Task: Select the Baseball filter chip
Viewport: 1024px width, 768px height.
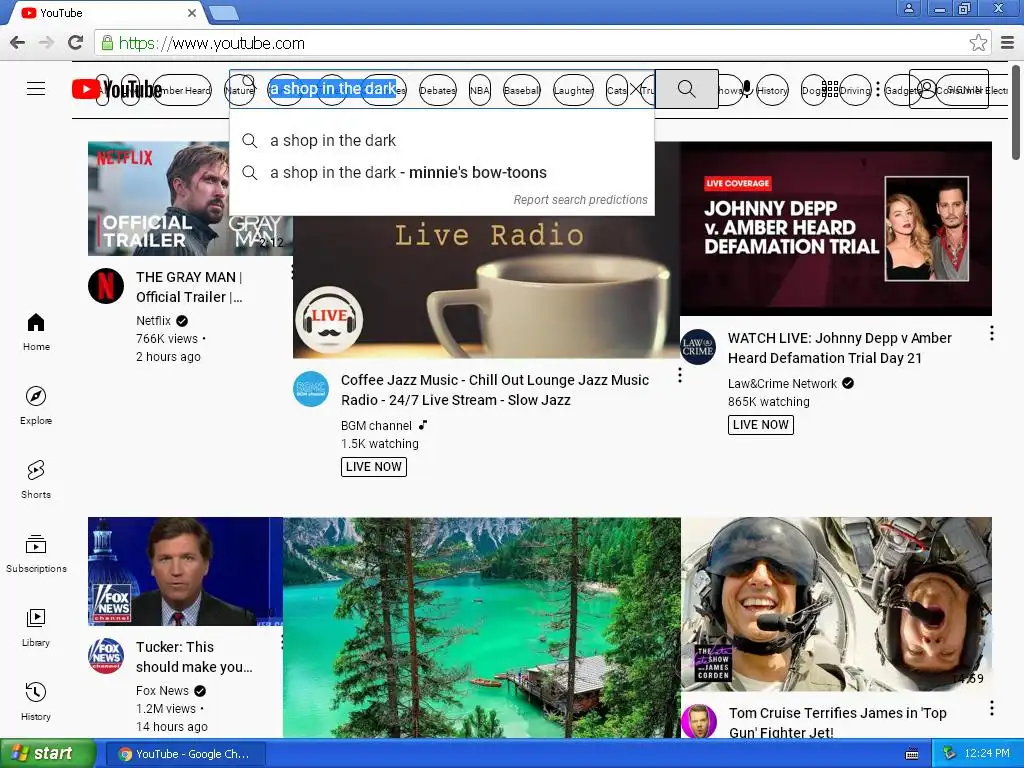Action: click(522, 91)
